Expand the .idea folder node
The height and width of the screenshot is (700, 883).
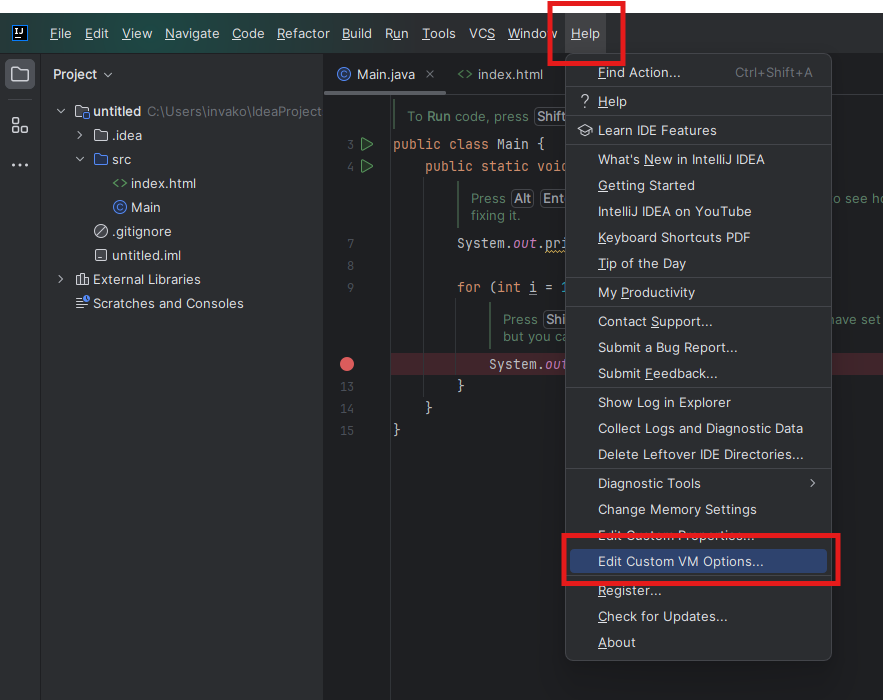click(79, 135)
